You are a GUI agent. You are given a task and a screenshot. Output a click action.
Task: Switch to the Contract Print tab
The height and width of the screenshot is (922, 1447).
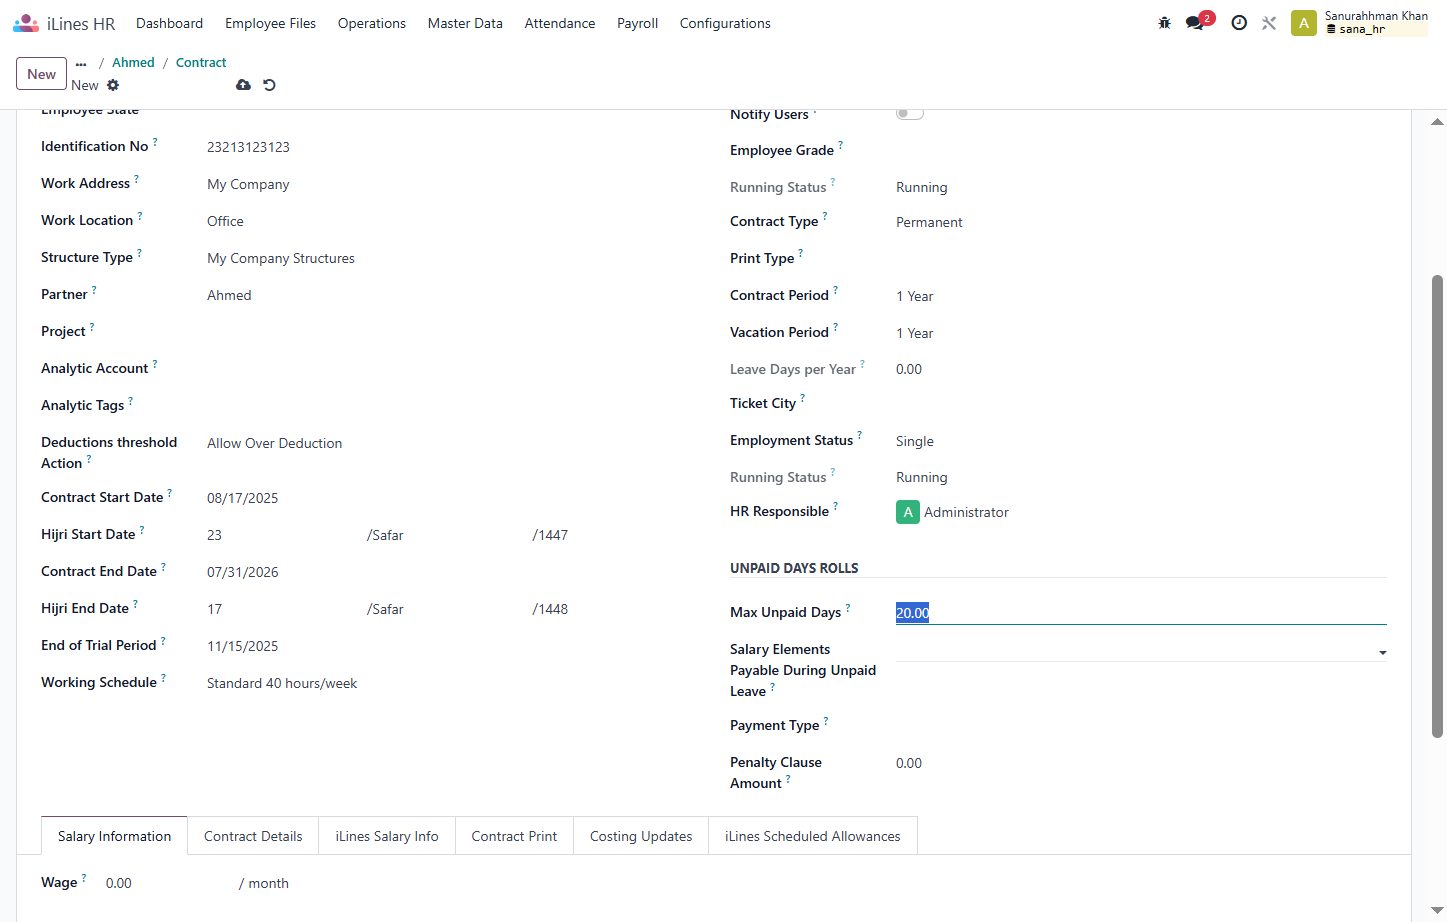coord(514,836)
